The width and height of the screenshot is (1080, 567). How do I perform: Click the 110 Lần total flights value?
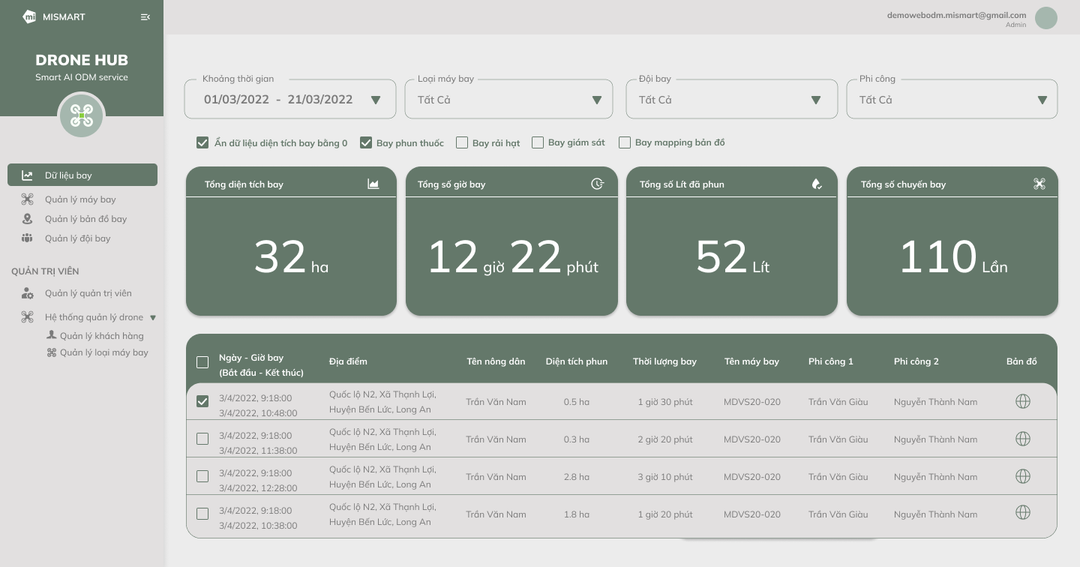coord(953,257)
